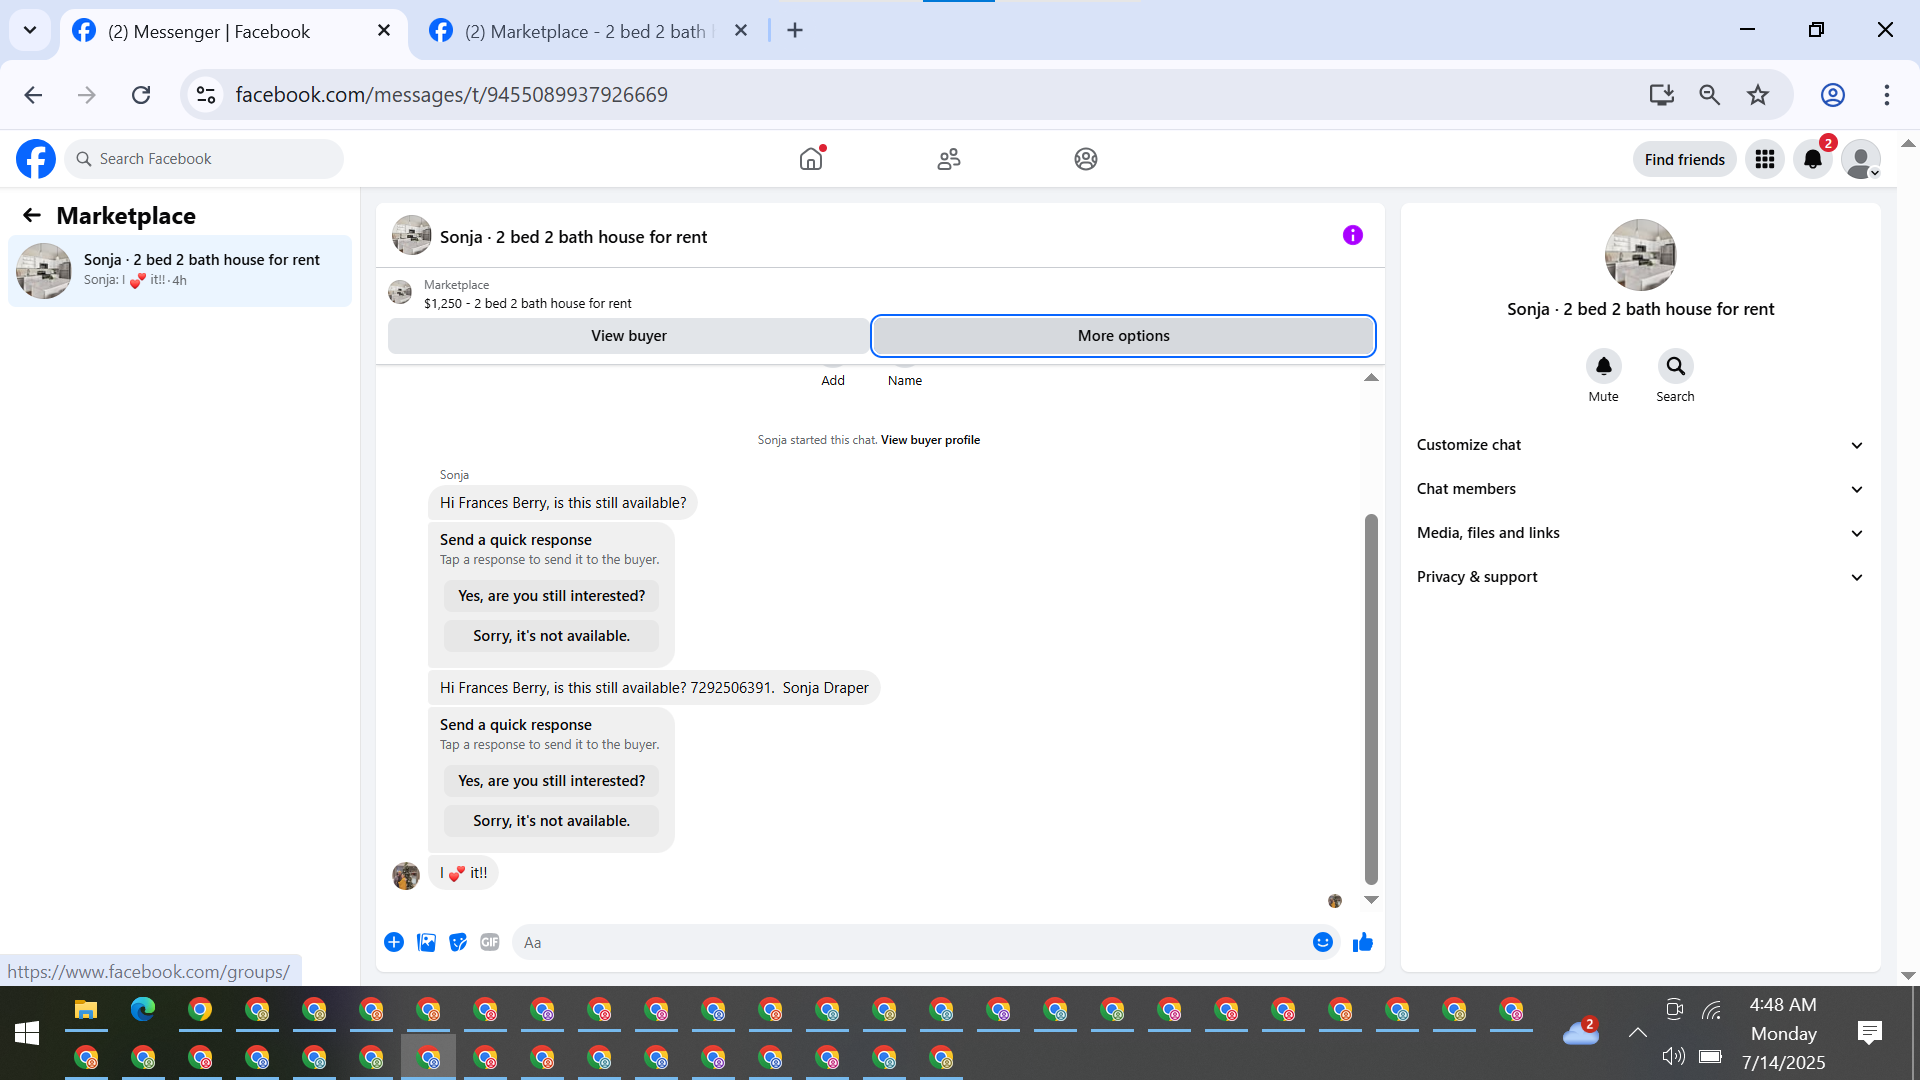The image size is (1920, 1080).
Task: Send quick reply "Sorry, it's not available."
Action: click(x=551, y=821)
